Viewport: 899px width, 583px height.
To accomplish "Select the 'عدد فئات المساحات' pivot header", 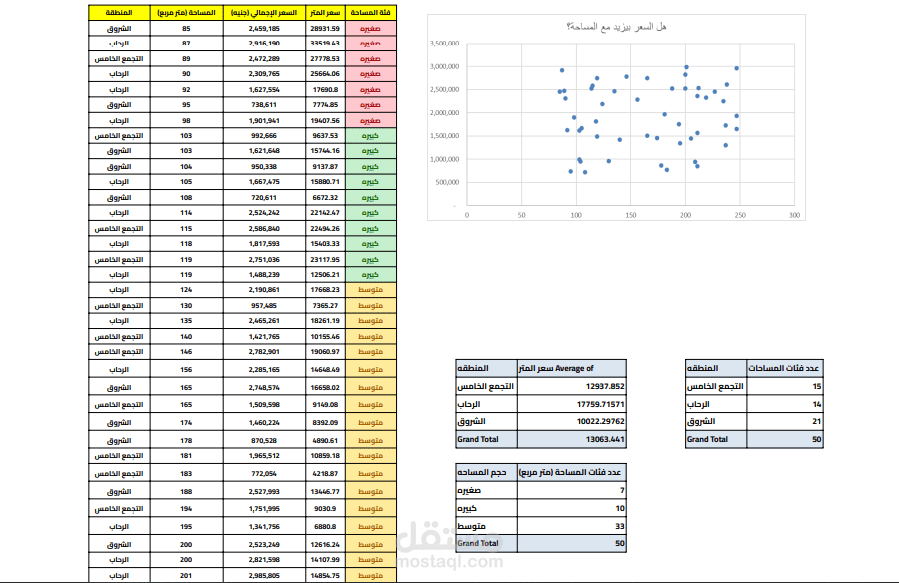I will click(x=784, y=368).
